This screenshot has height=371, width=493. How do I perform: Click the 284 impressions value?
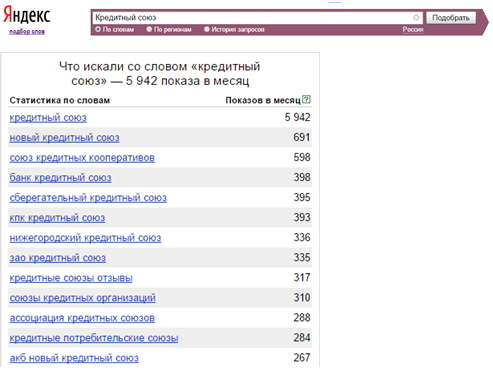click(x=302, y=337)
